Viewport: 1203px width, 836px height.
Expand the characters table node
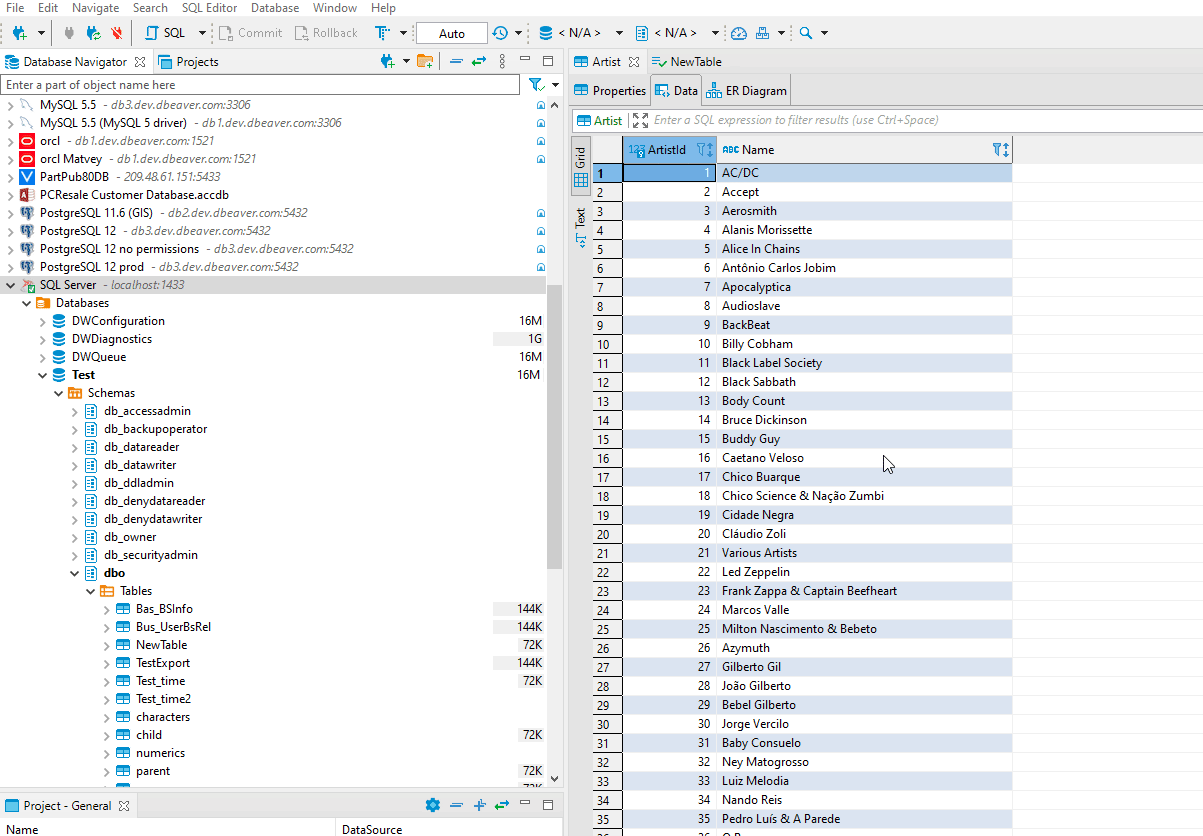coord(105,716)
